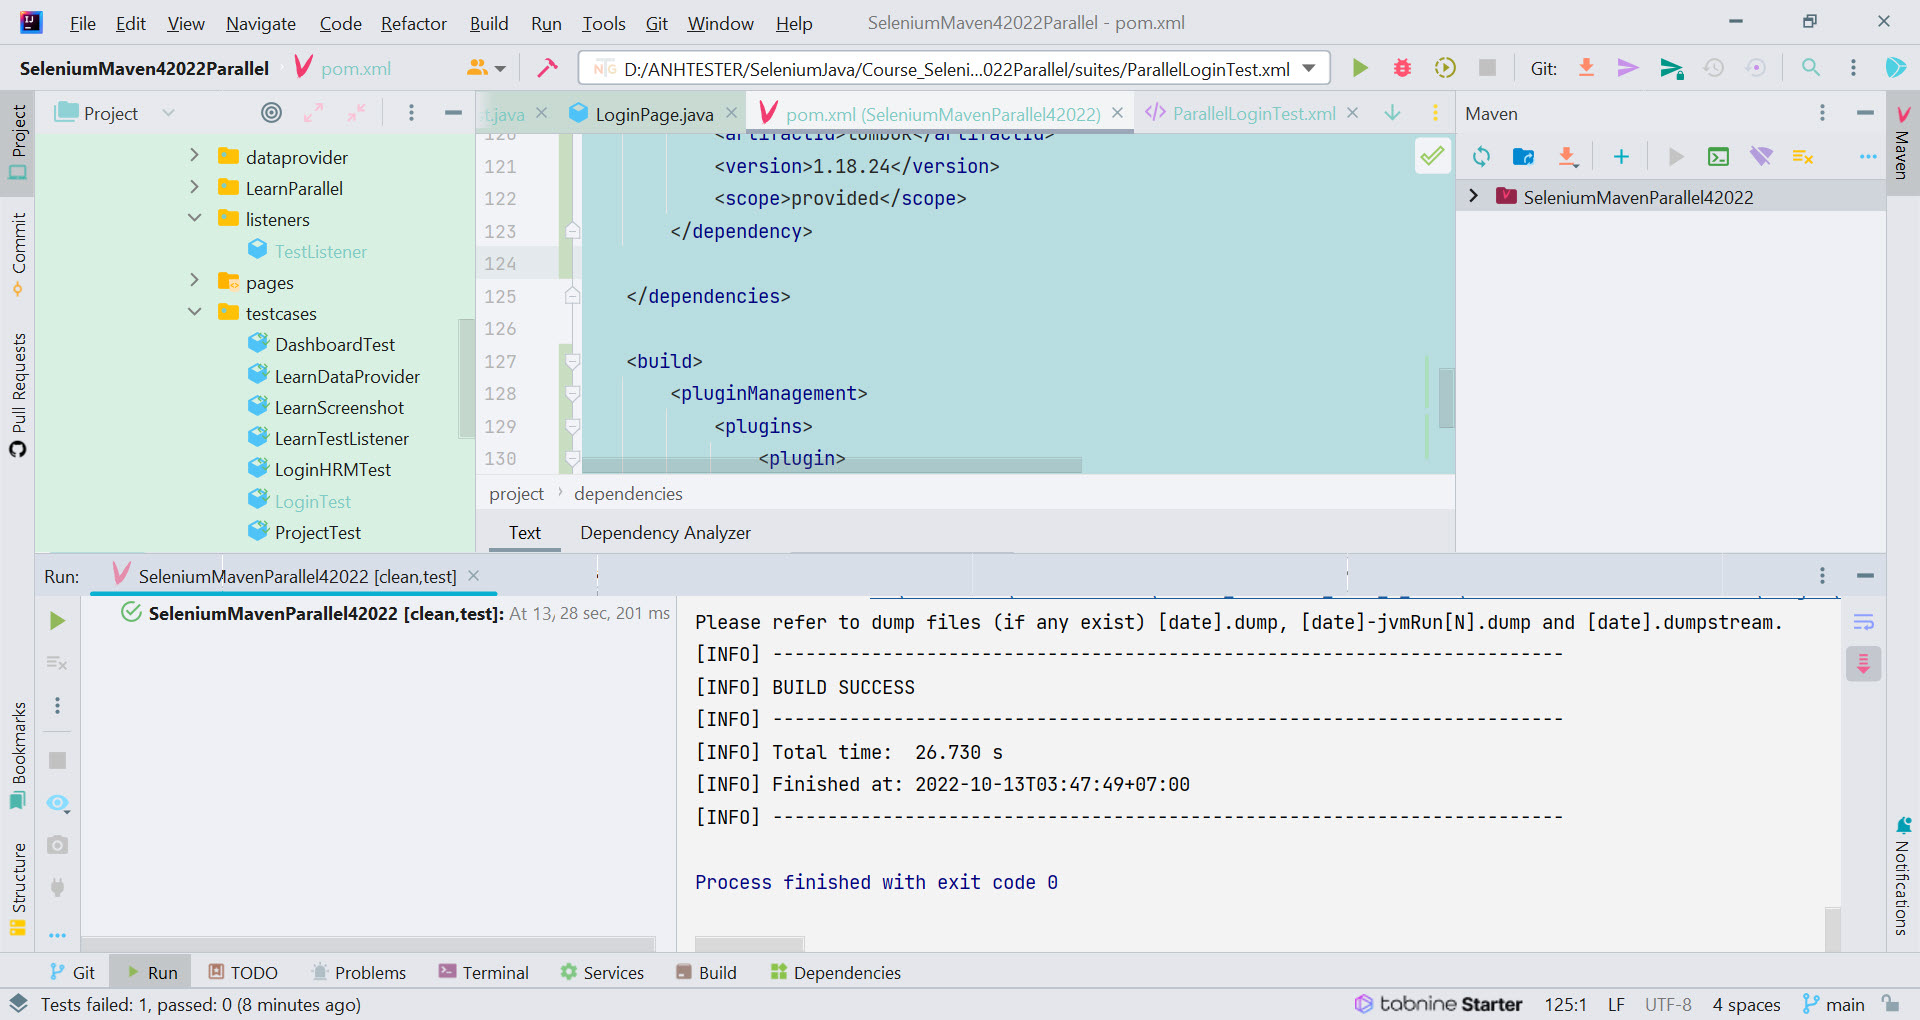Click the main Git branch widget

point(1834,1004)
